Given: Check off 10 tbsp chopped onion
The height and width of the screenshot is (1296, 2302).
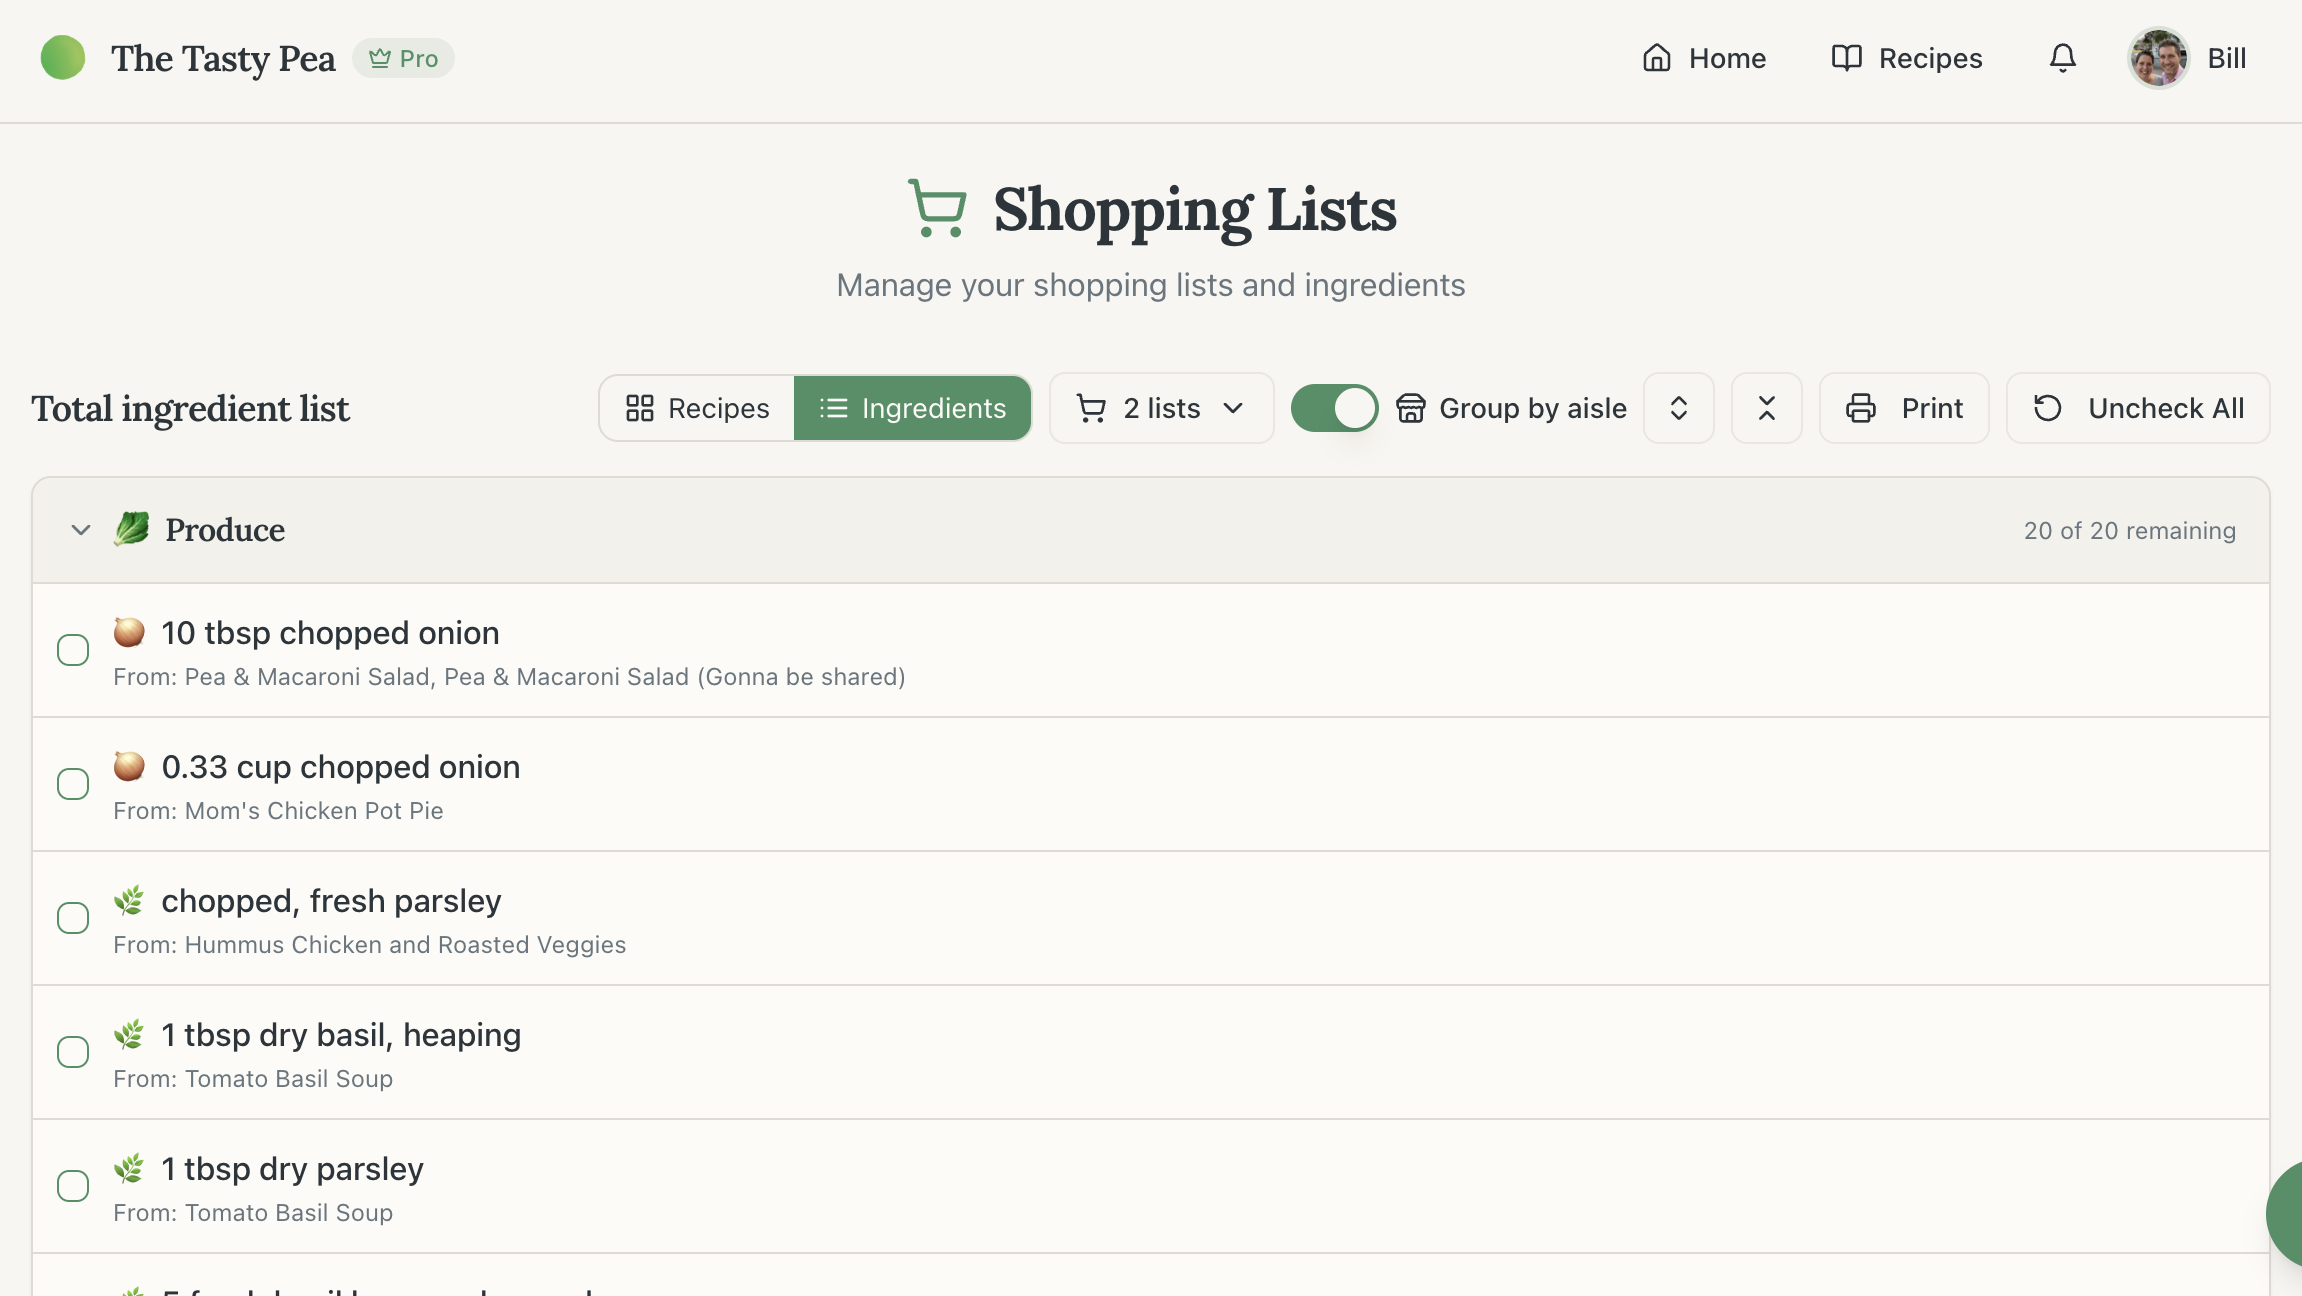Looking at the screenshot, I should click(x=73, y=650).
